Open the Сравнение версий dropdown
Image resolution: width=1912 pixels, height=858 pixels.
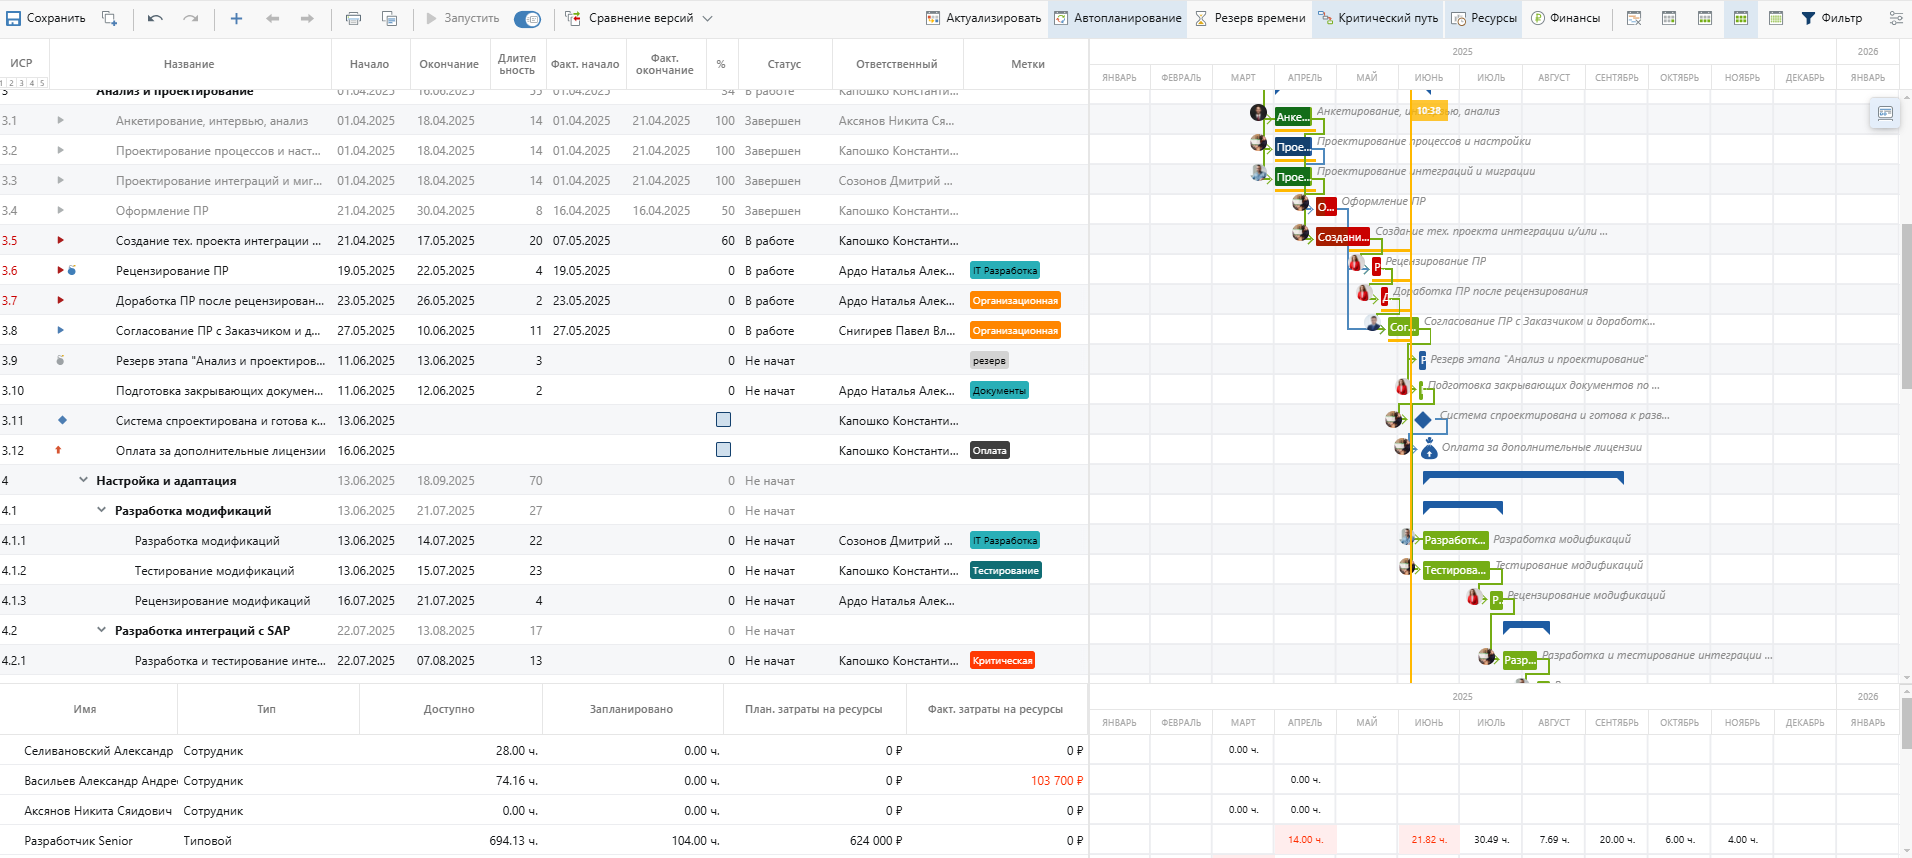click(x=640, y=18)
